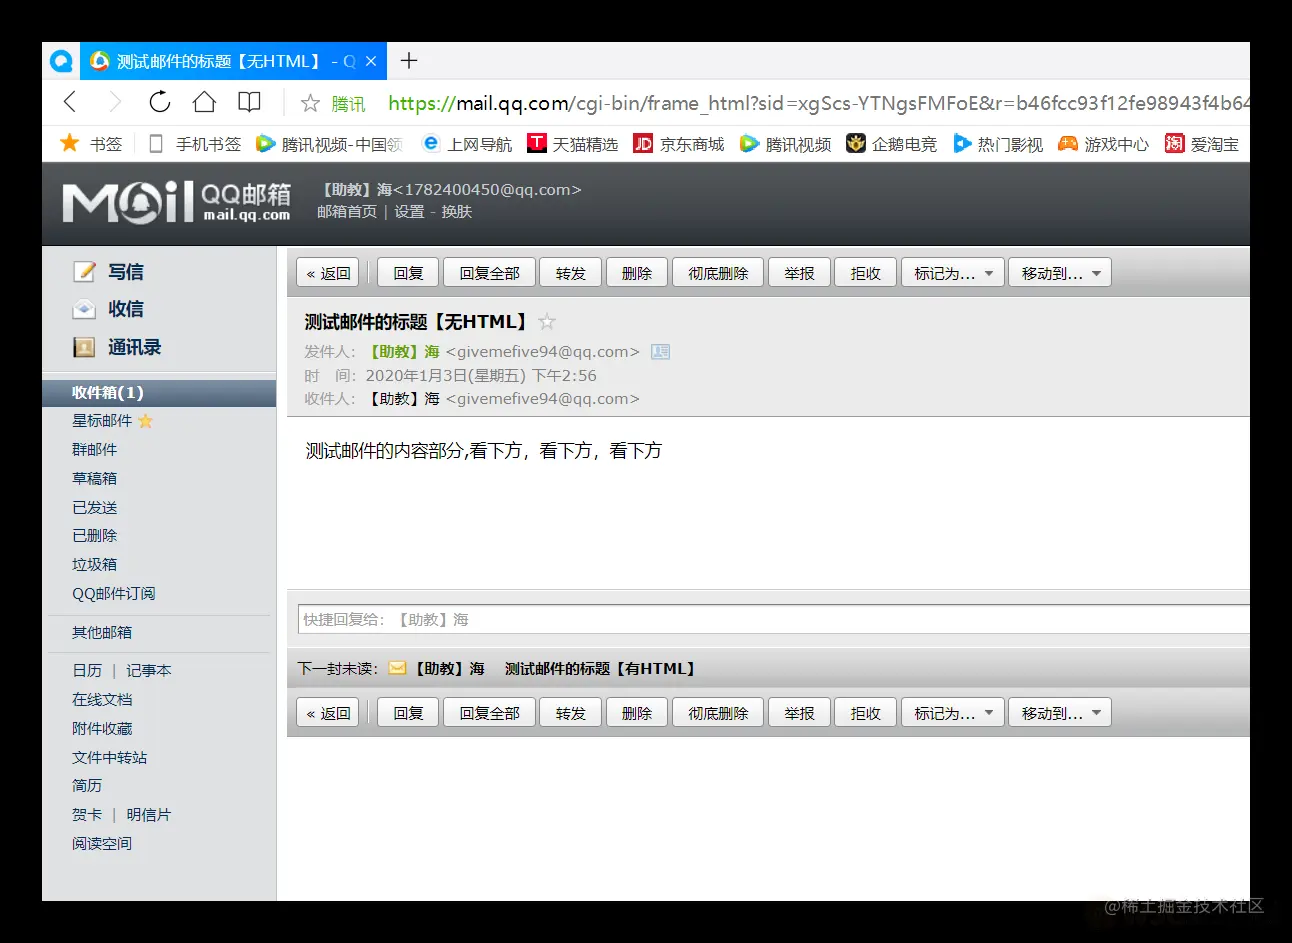Image resolution: width=1292 pixels, height=943 pixels.
Task: Open 企鹅电竞 bookmark
Action: 891,144
